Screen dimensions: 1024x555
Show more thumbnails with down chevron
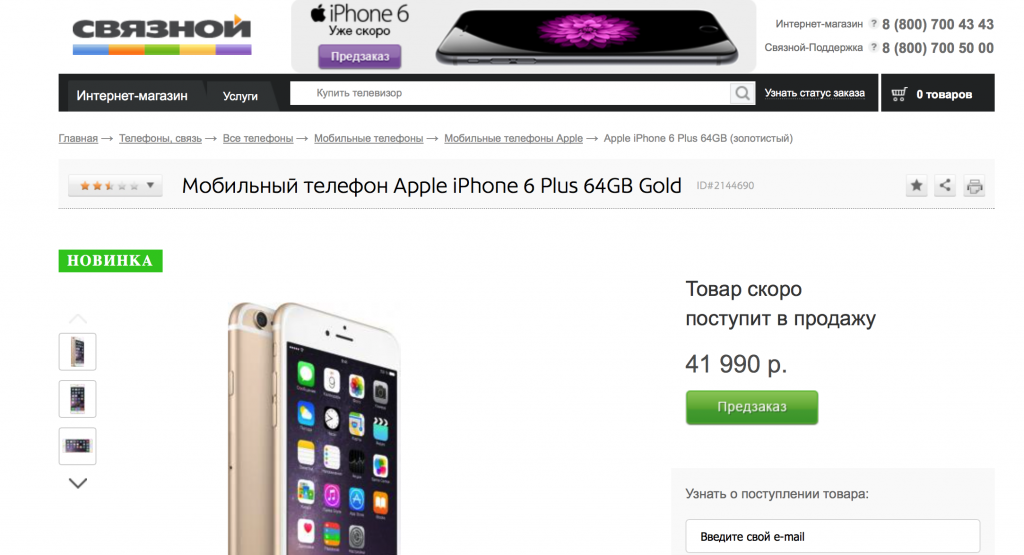[x=78, y=483]
